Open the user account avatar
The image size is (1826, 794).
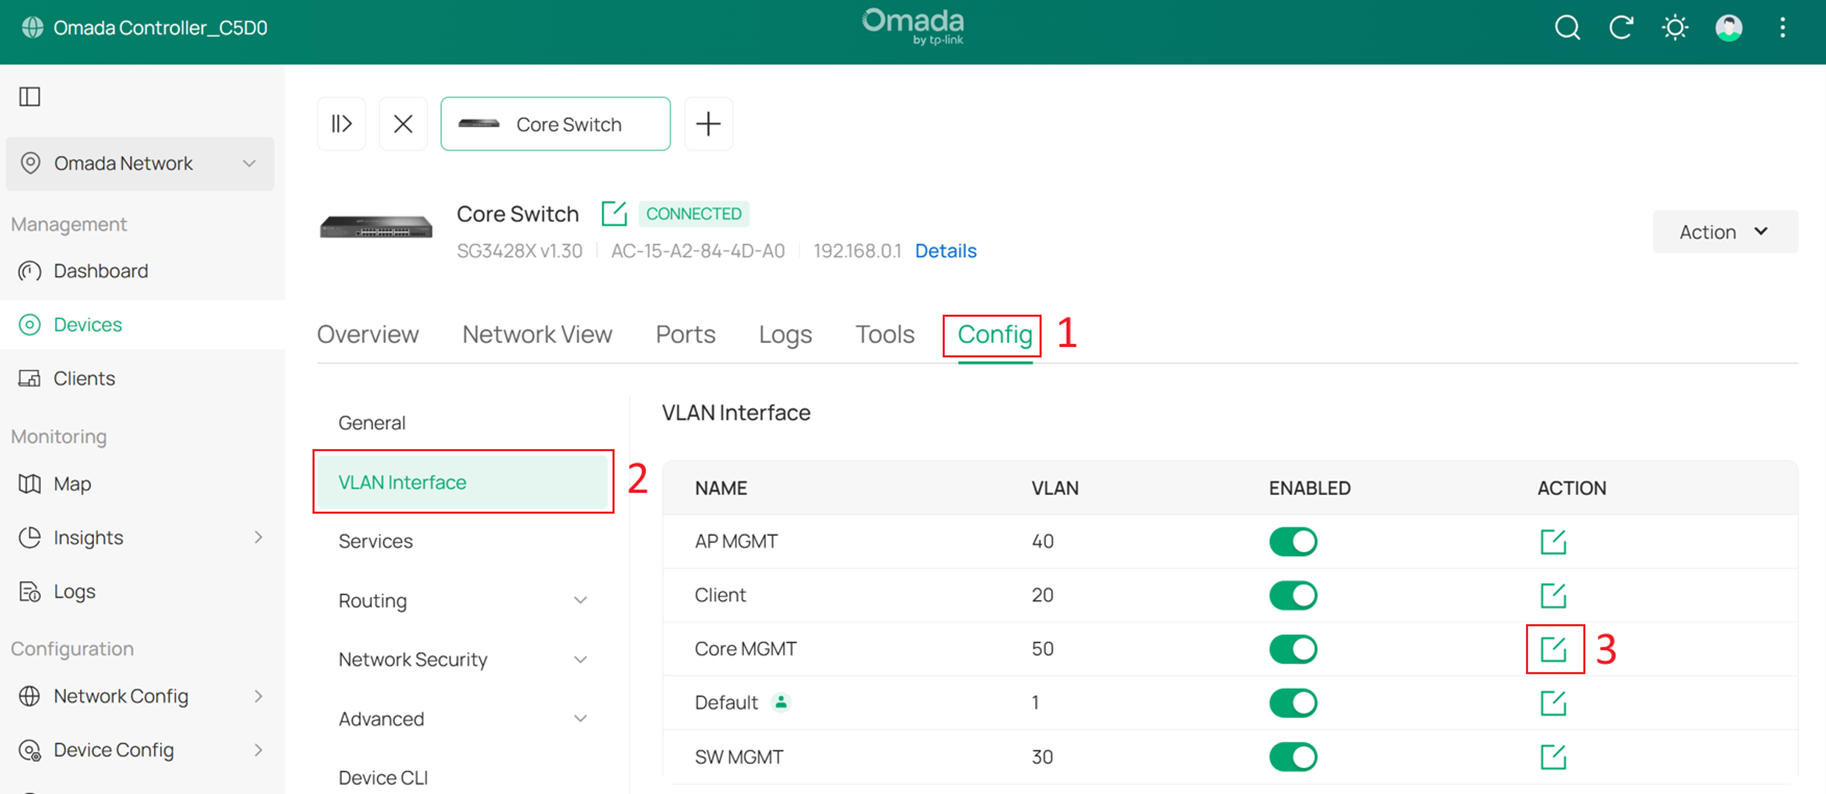[1729, 28]
